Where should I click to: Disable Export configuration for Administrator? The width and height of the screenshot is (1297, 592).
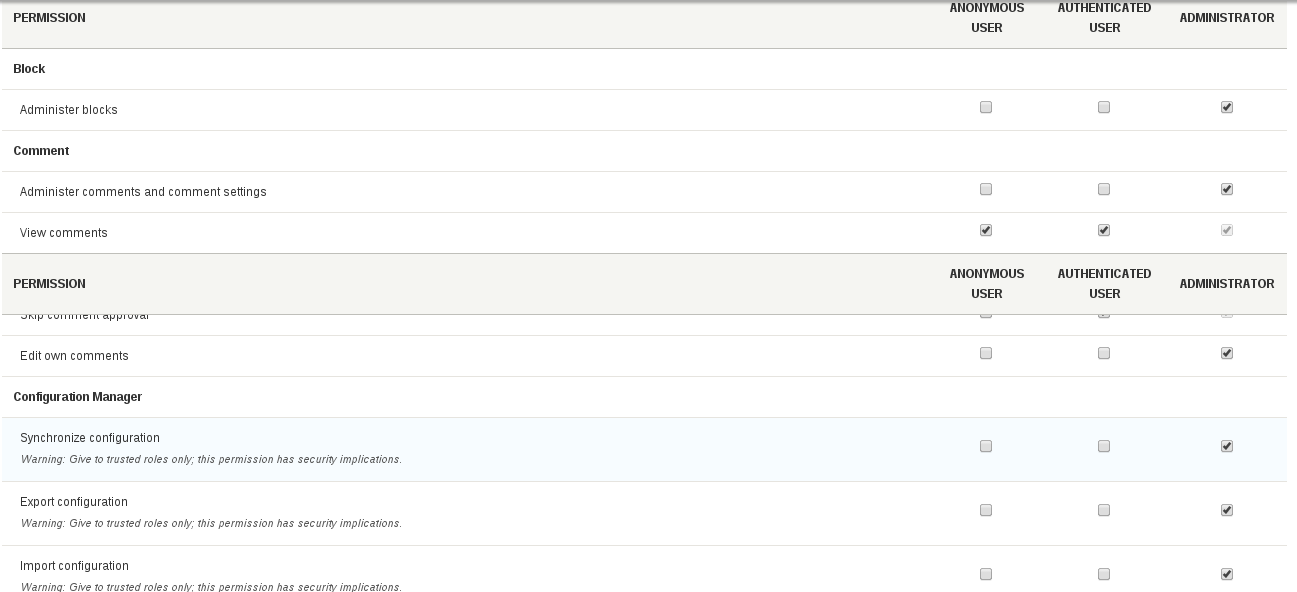(1226, 509)
